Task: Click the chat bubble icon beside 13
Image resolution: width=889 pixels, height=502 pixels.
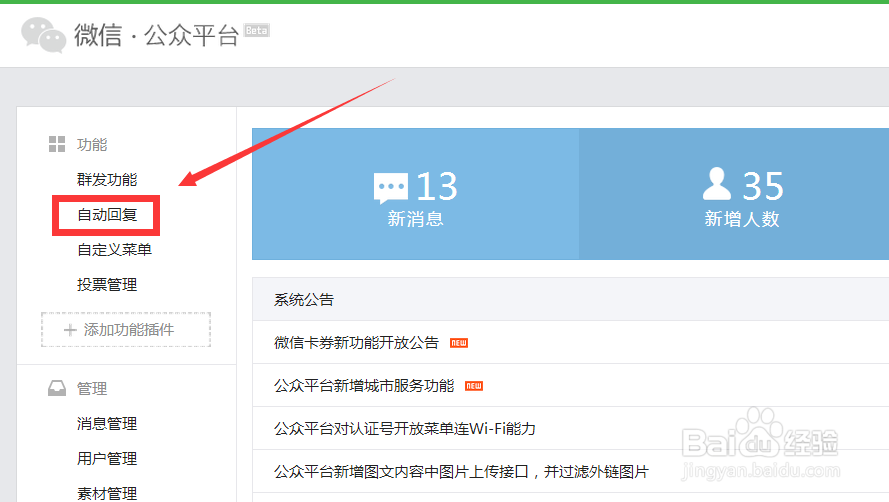Action: 391,188
